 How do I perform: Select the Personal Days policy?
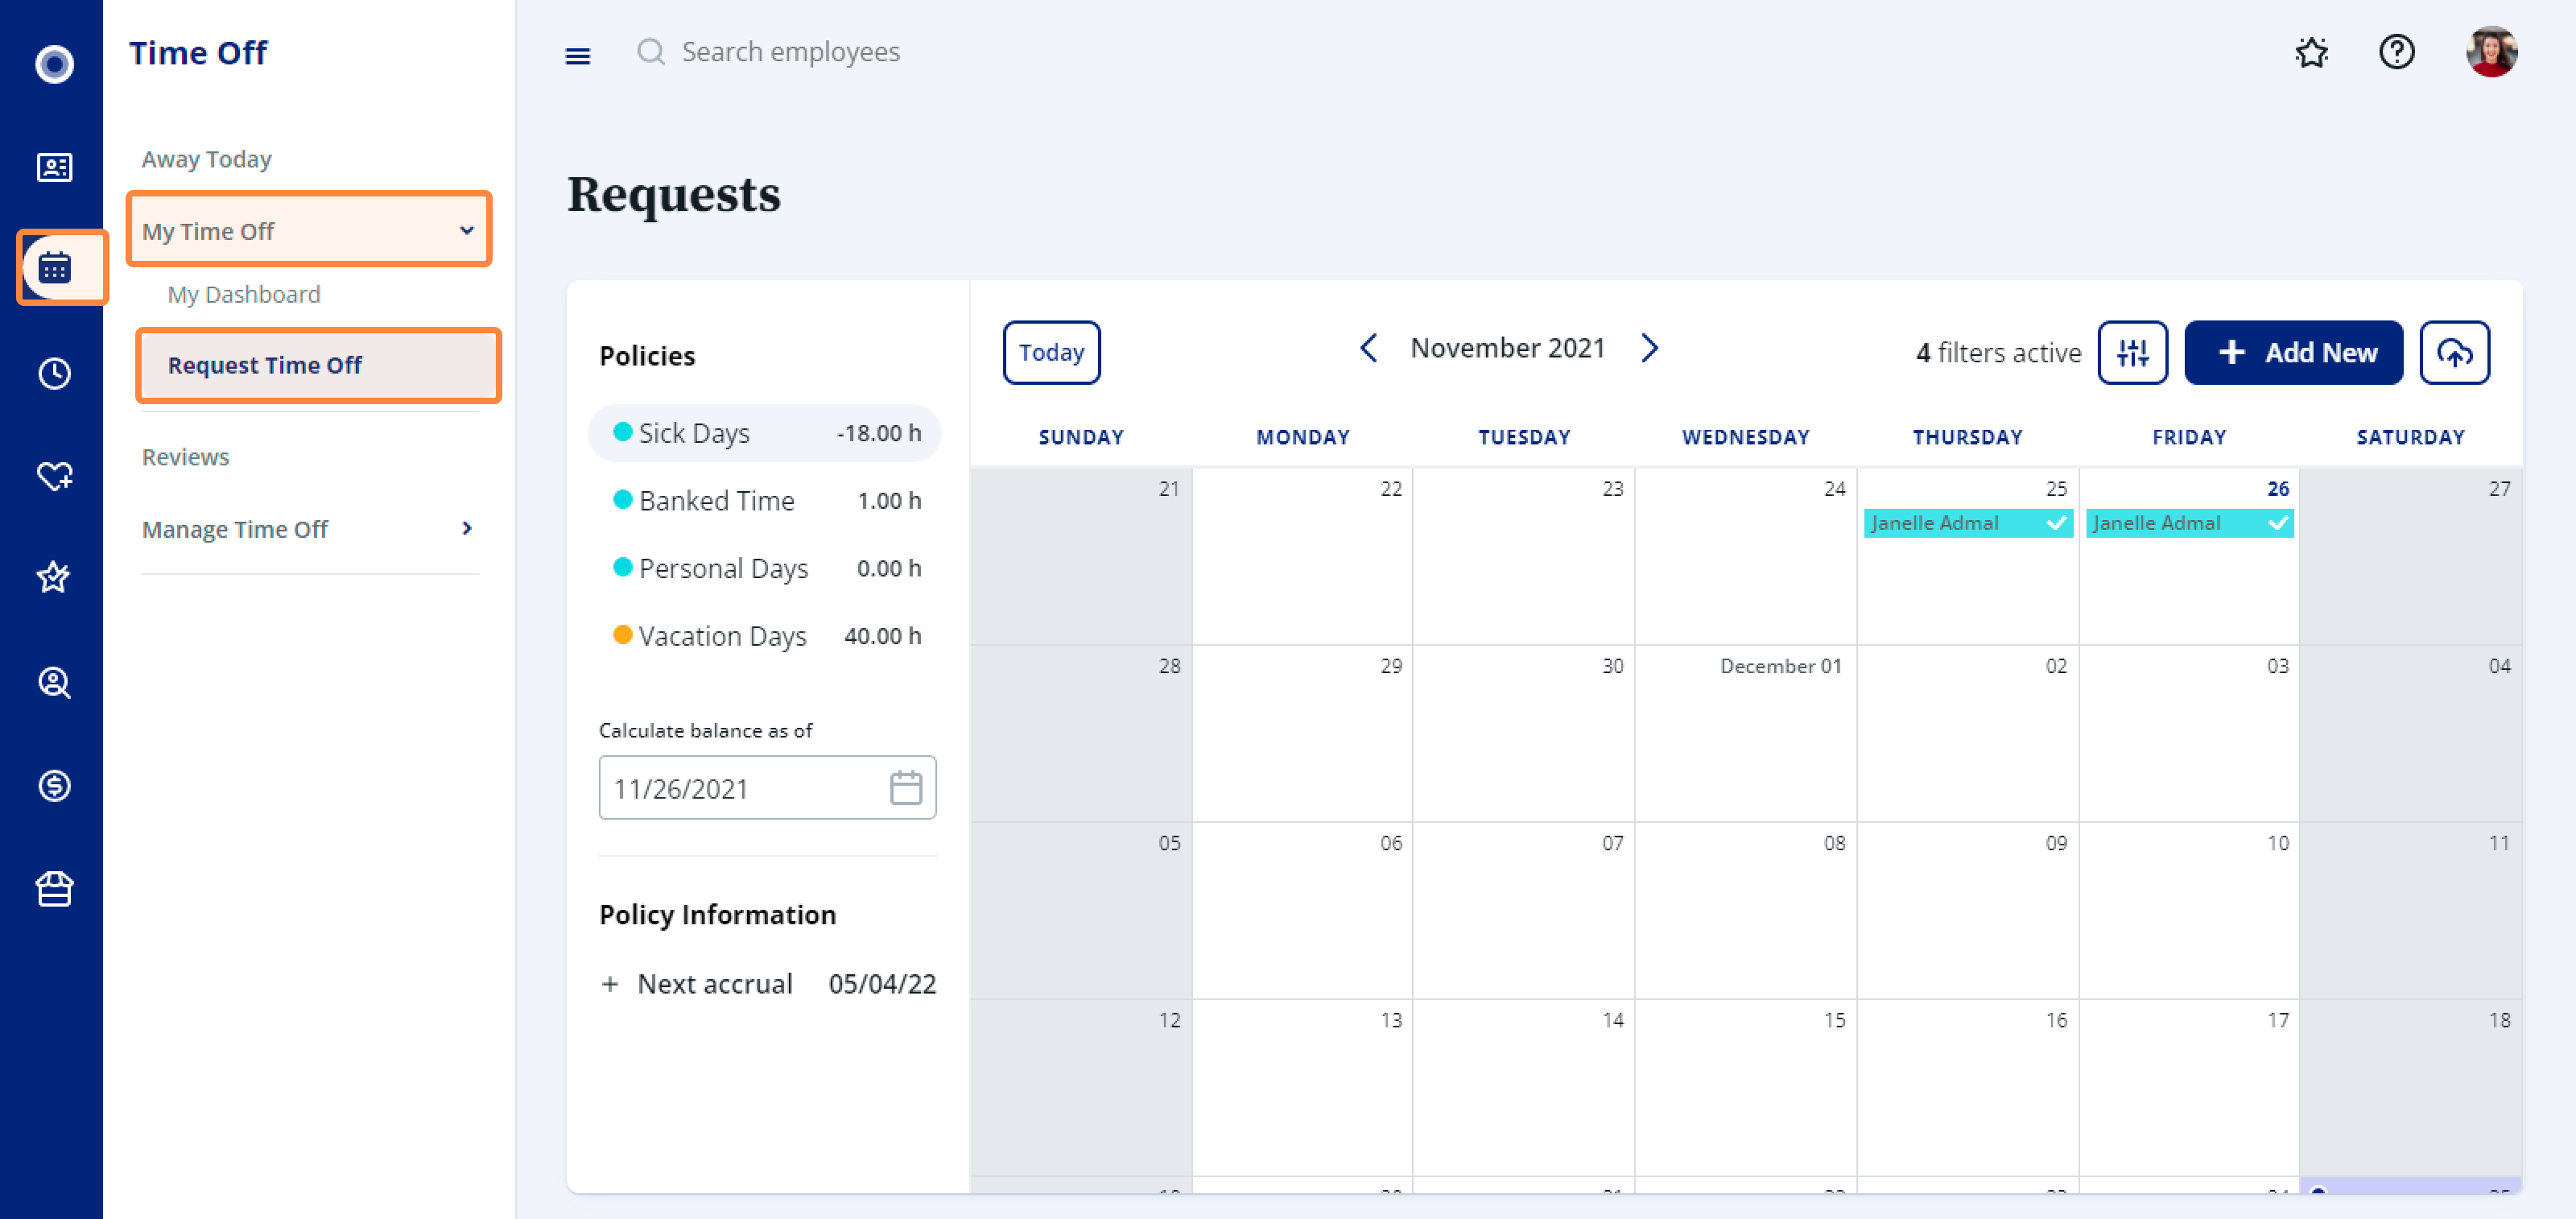(765, 568)
